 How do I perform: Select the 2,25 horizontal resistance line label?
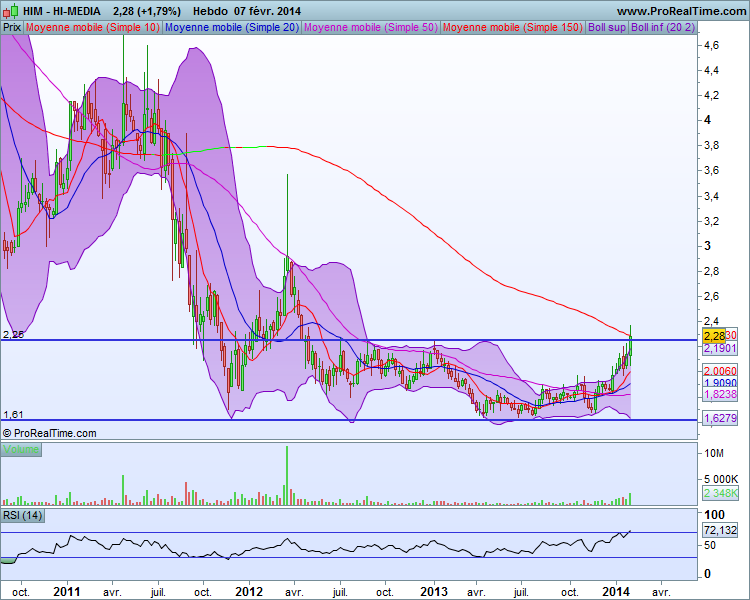point(13,334)
